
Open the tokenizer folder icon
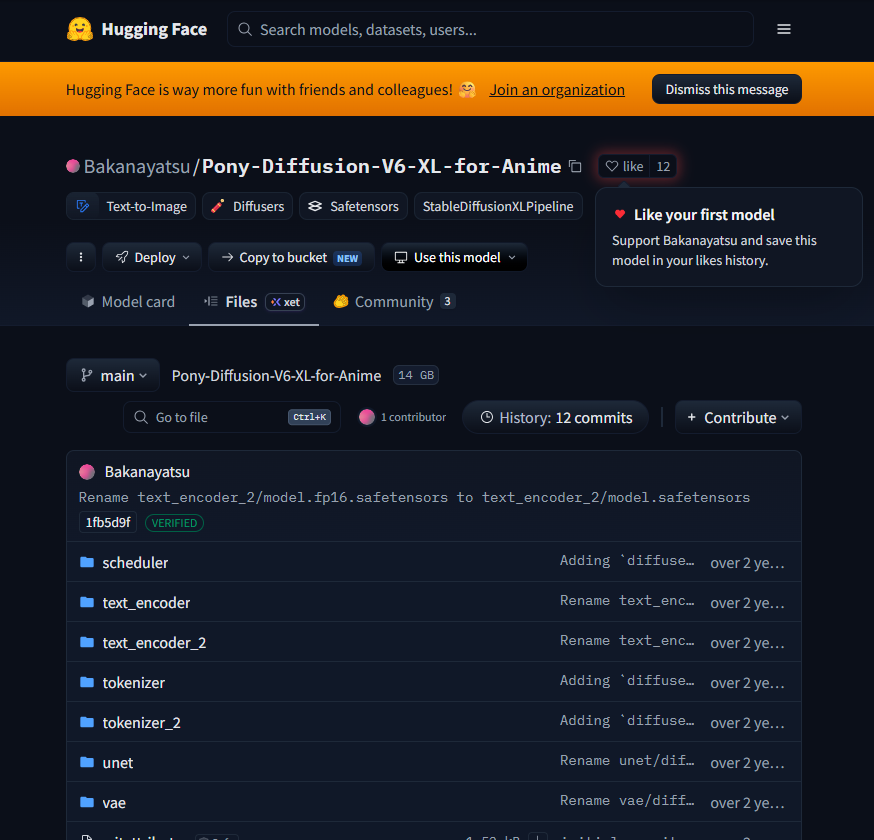coord(87,682)
